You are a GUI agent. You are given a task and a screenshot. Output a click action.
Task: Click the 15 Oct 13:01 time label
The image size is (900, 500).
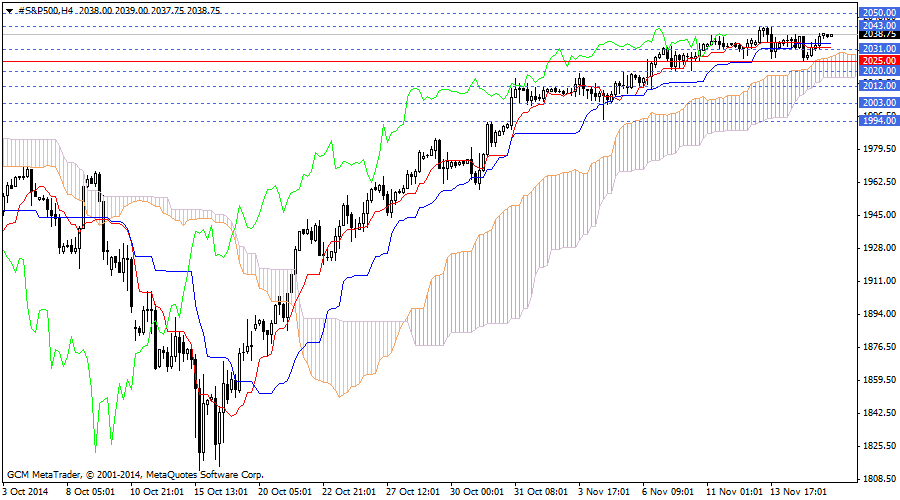(x=221, y=492)
